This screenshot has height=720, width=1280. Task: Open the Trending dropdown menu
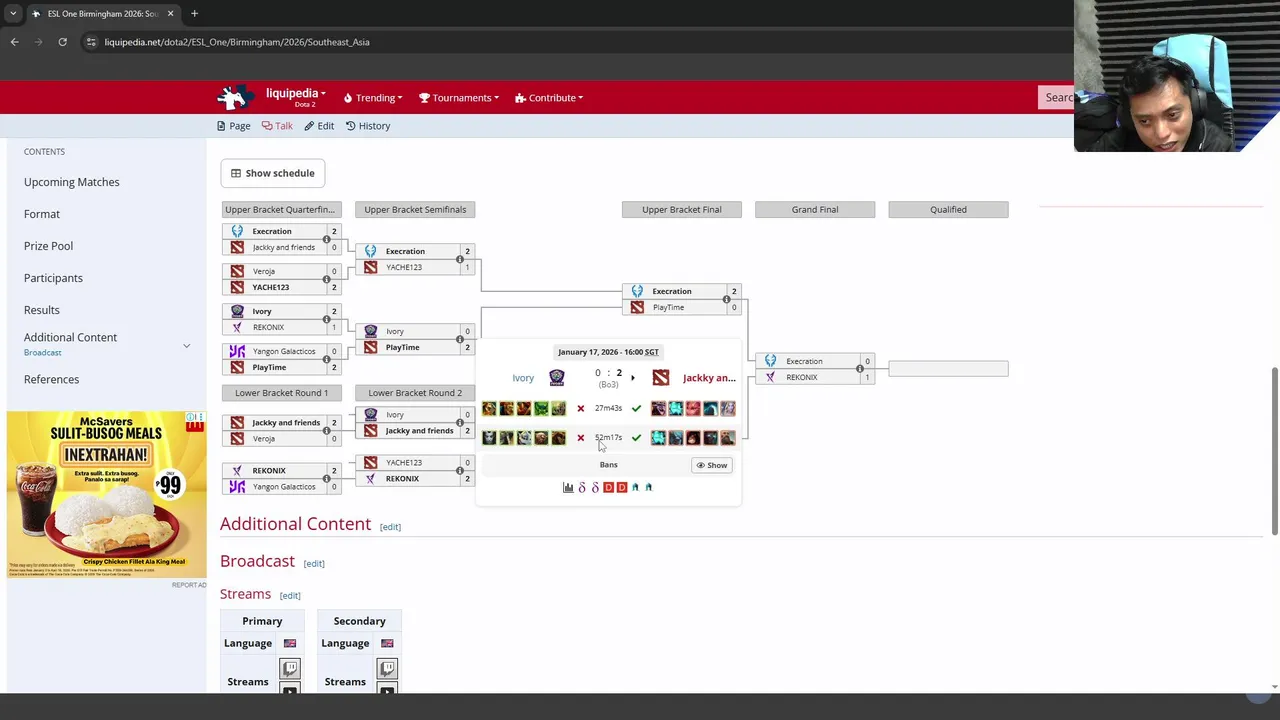[x=373, y=98]
